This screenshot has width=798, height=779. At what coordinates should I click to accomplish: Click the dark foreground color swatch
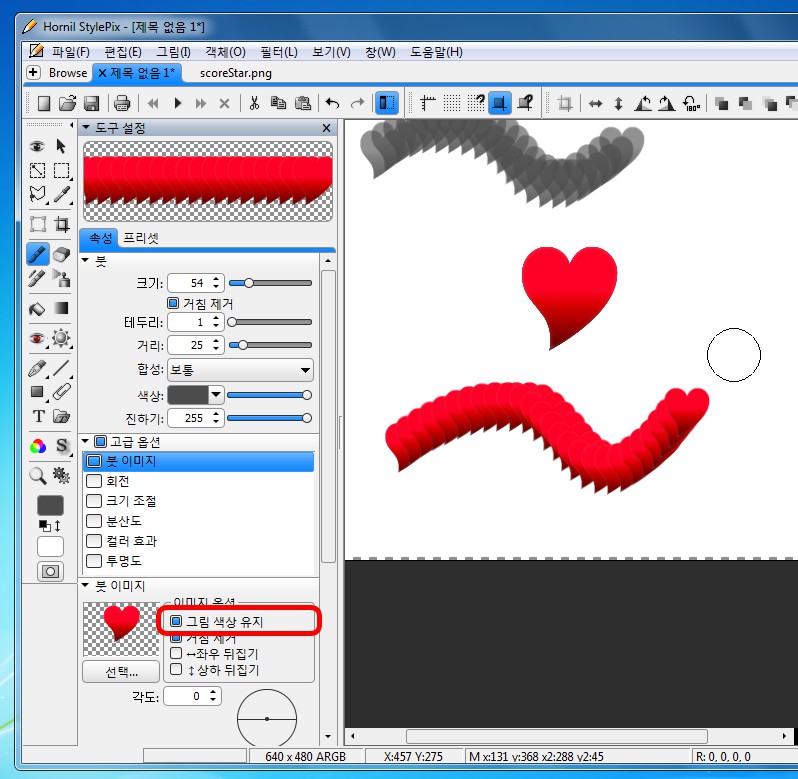[50, 505]
